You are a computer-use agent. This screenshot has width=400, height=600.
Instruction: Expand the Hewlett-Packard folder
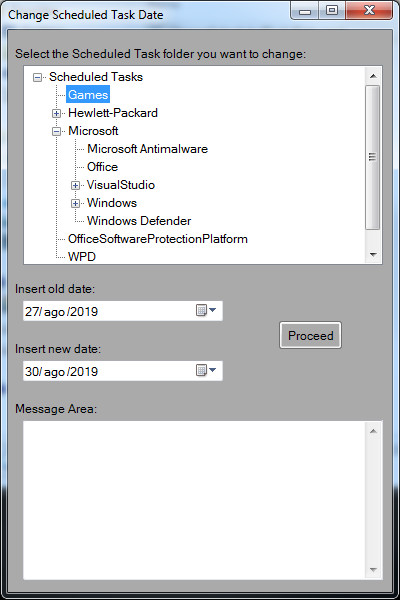point(56,113)
